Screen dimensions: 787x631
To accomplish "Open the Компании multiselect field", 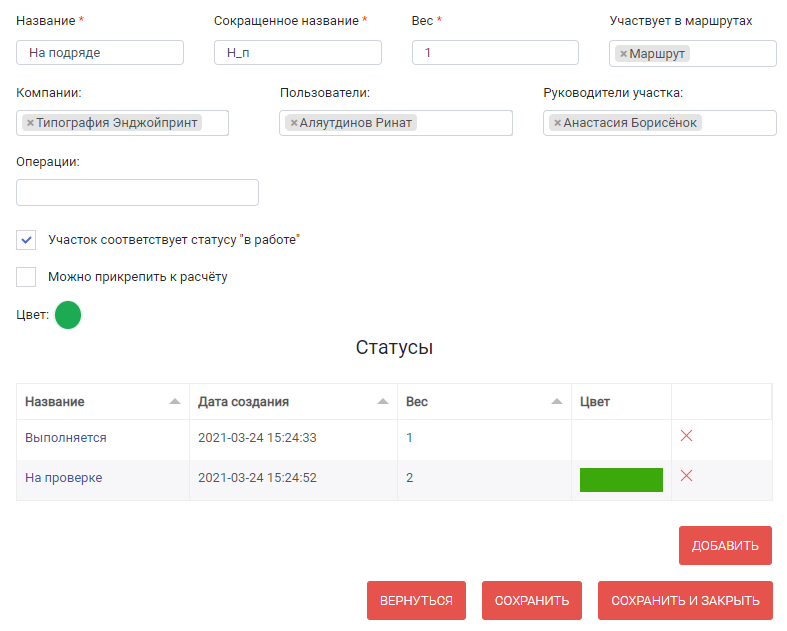I will 122,123.
